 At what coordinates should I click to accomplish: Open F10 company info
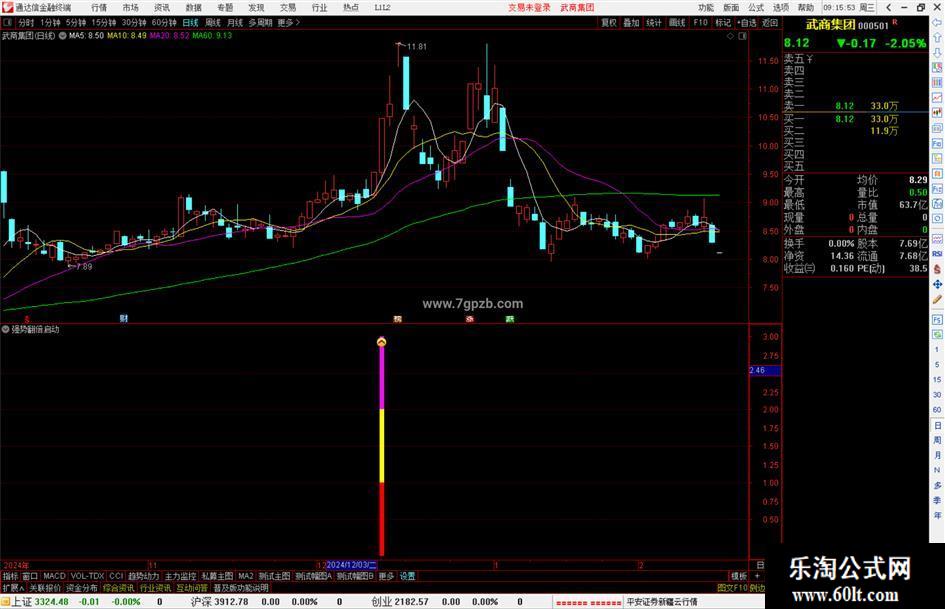[x=700, y=22]
